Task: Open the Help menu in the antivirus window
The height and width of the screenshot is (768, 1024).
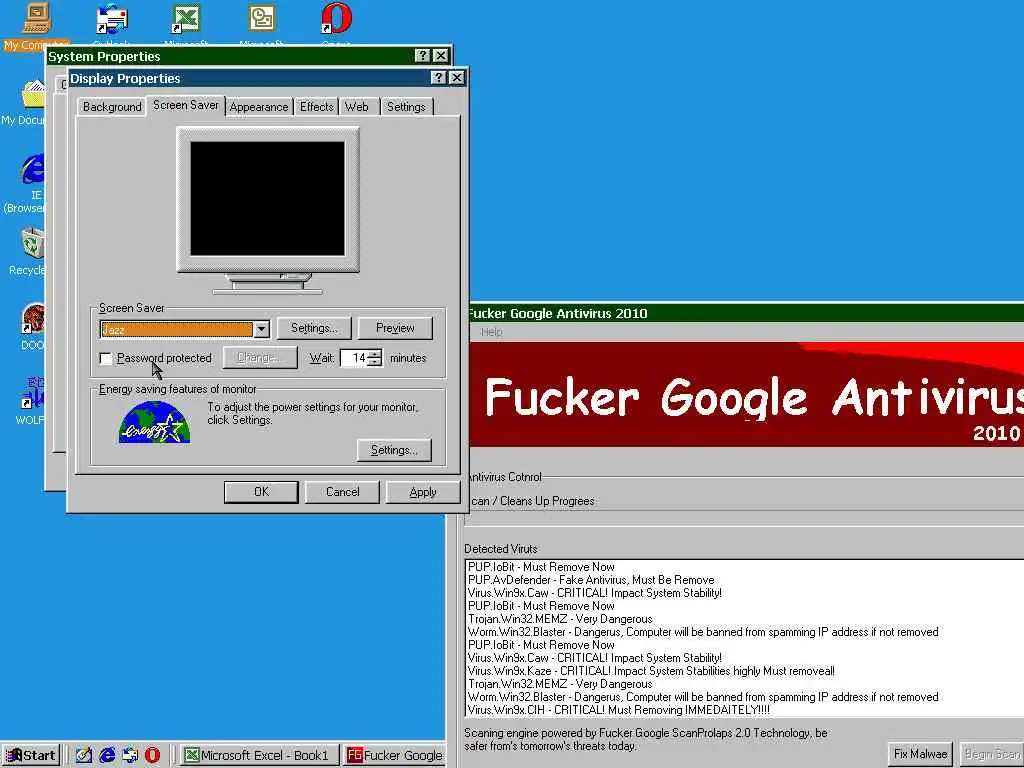Action: click(x=491, y=332)
